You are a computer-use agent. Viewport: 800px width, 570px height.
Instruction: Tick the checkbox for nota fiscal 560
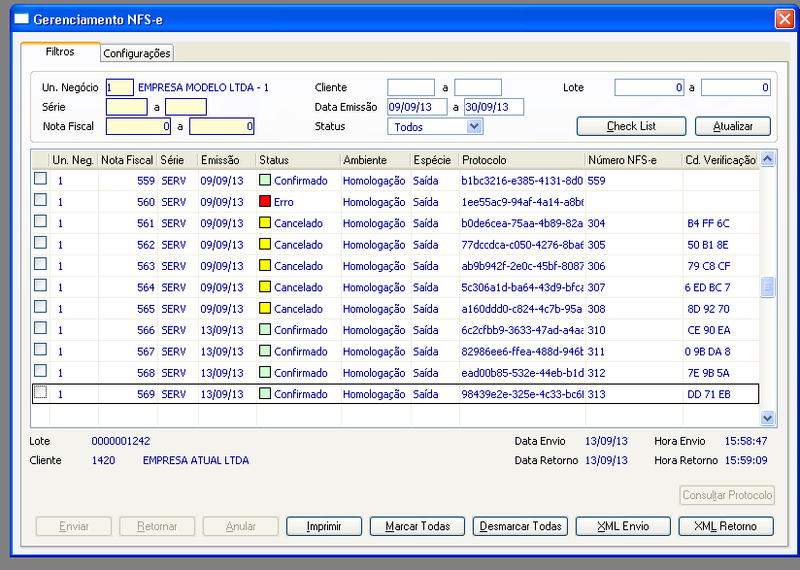pyautogui.click(x=40, y=200)
